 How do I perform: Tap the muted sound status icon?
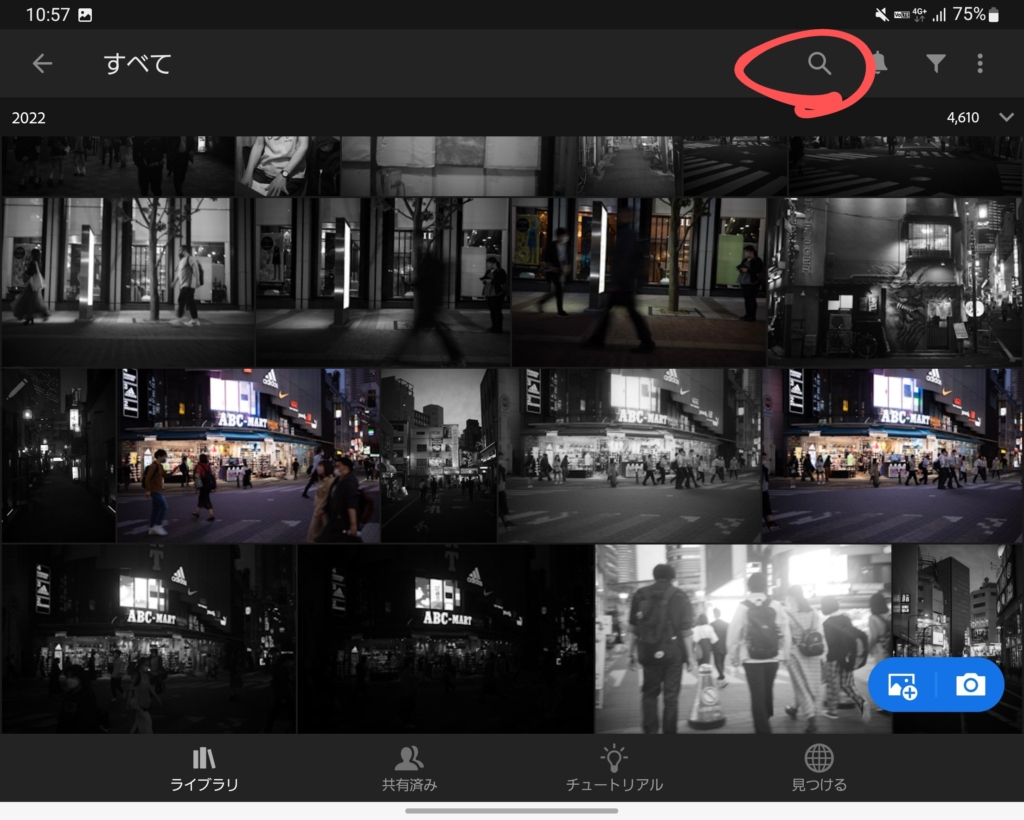[882, 14]
